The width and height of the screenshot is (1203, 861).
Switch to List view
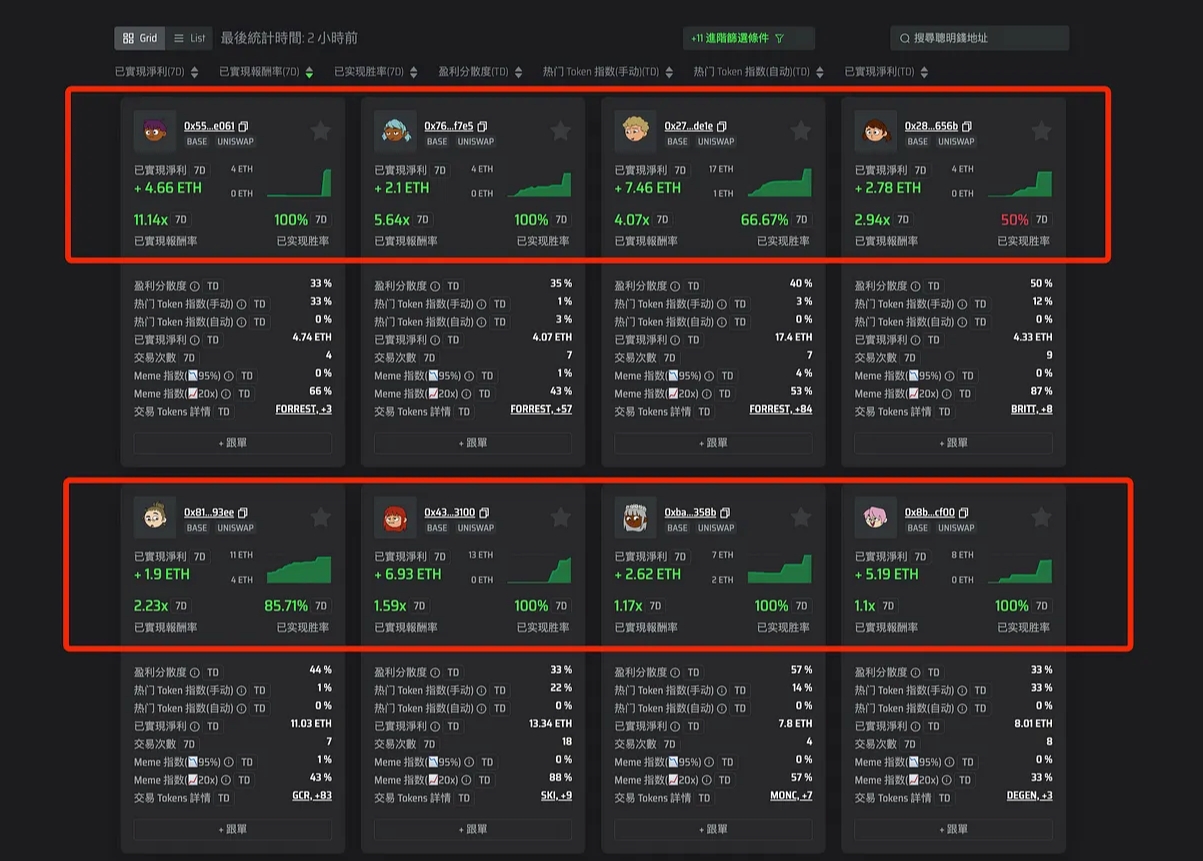(189, 38)
